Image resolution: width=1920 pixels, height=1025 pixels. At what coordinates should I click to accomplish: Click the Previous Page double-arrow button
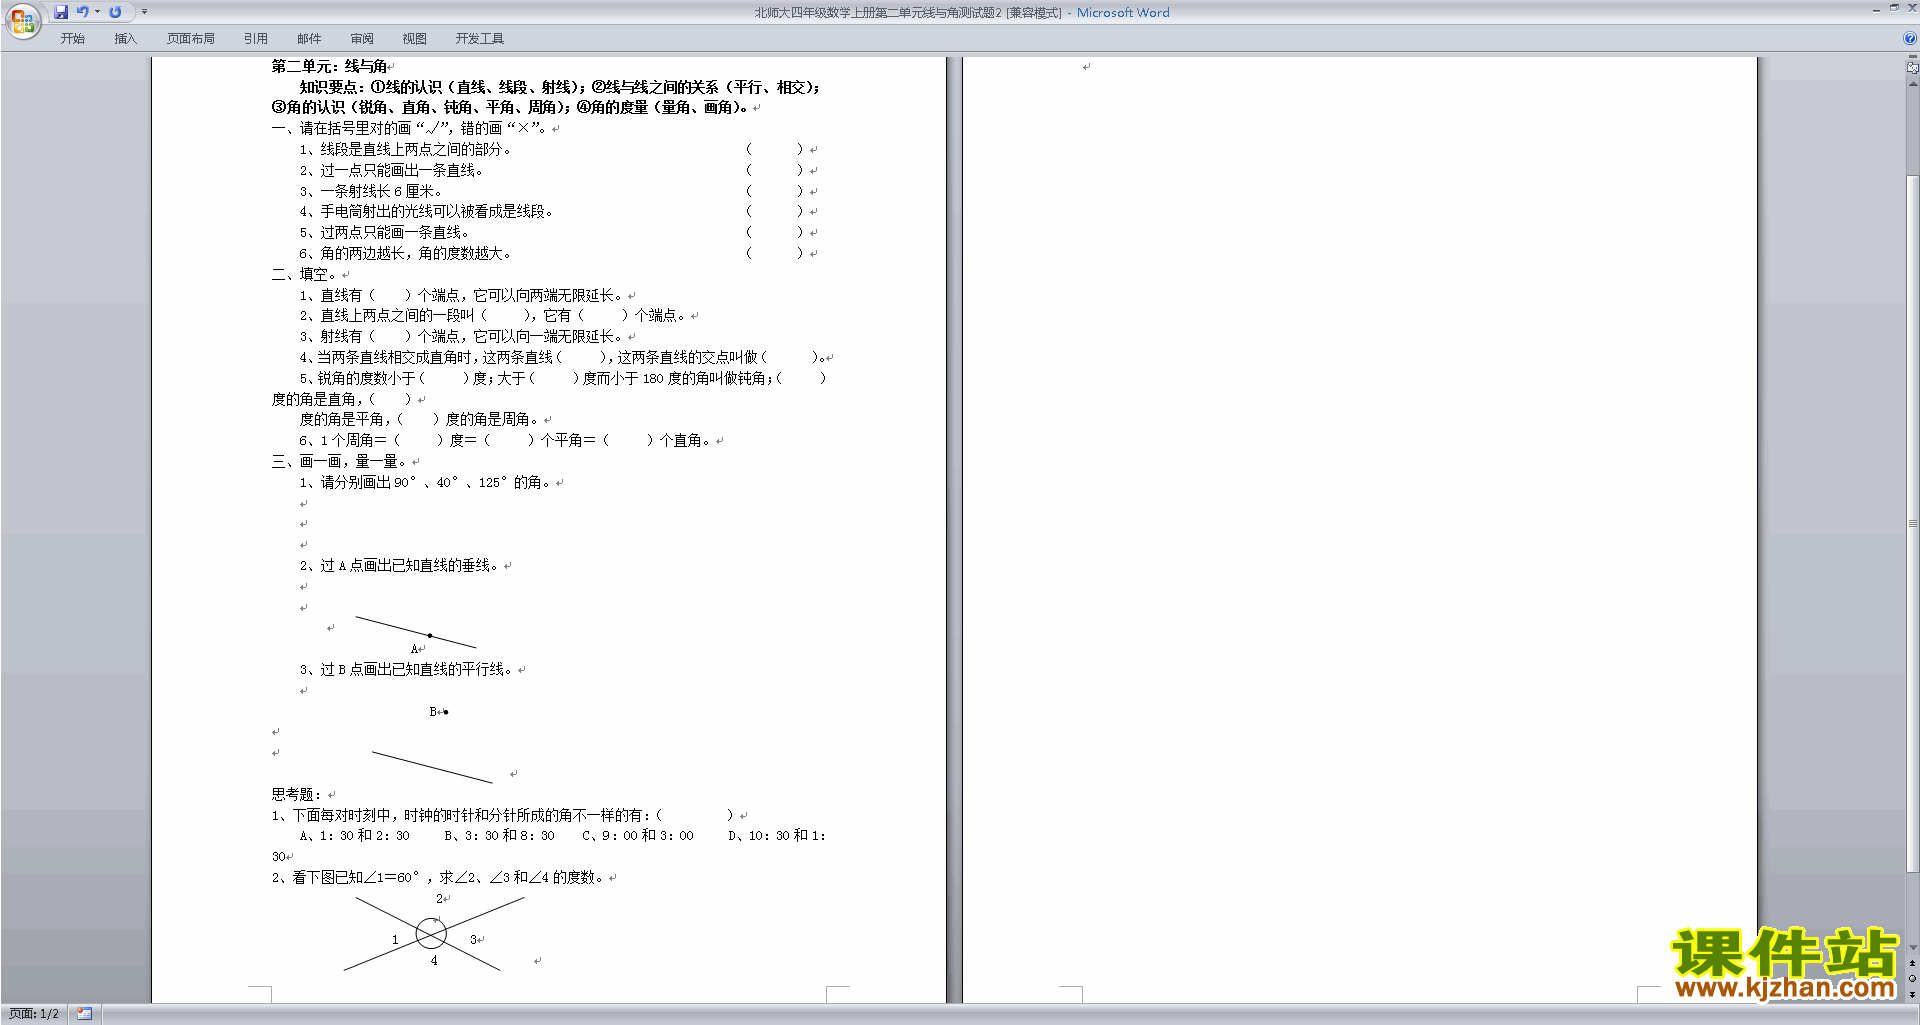(x=1912, y=963)
